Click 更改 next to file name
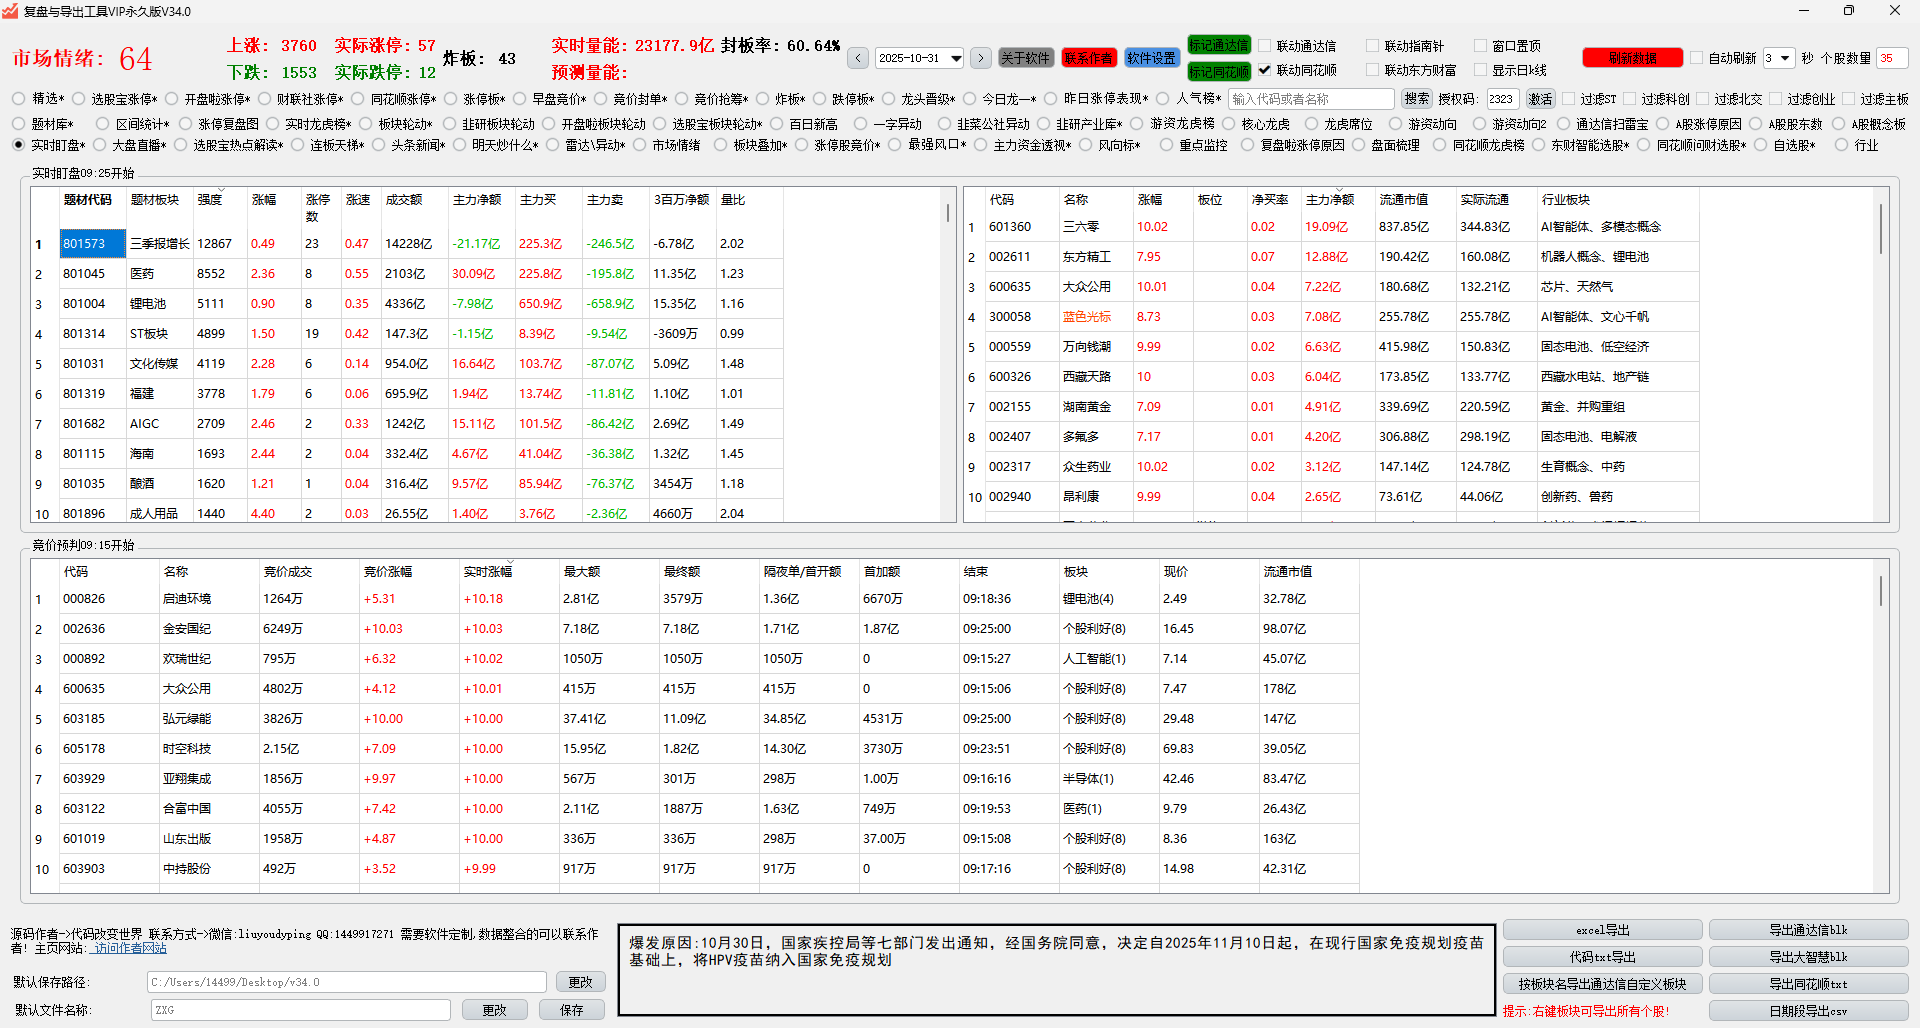The image size is (1920, 1028). click(x=494, y=1010)
